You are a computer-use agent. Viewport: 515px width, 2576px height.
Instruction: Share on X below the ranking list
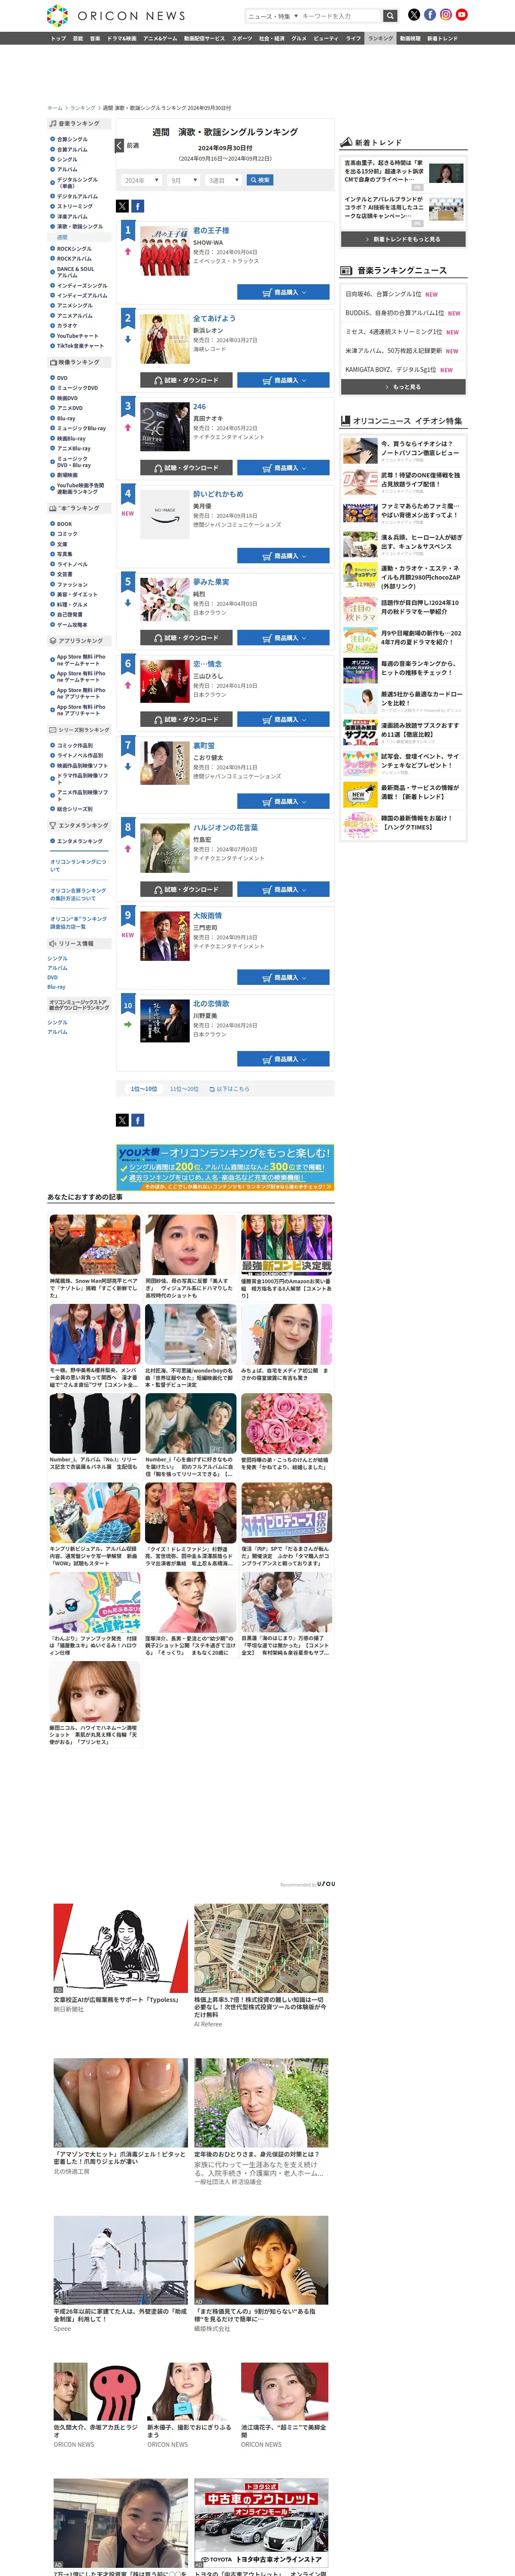122,1120
